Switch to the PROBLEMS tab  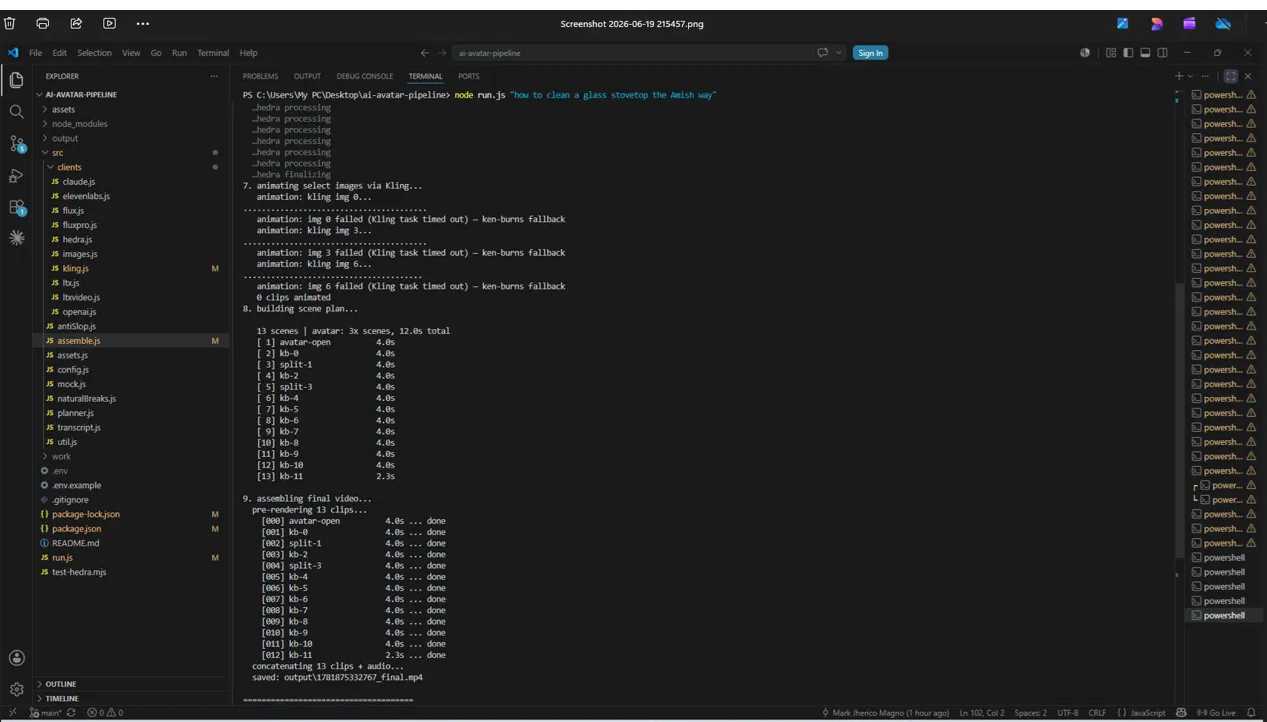pyautogui.click(x=261, y=76)
